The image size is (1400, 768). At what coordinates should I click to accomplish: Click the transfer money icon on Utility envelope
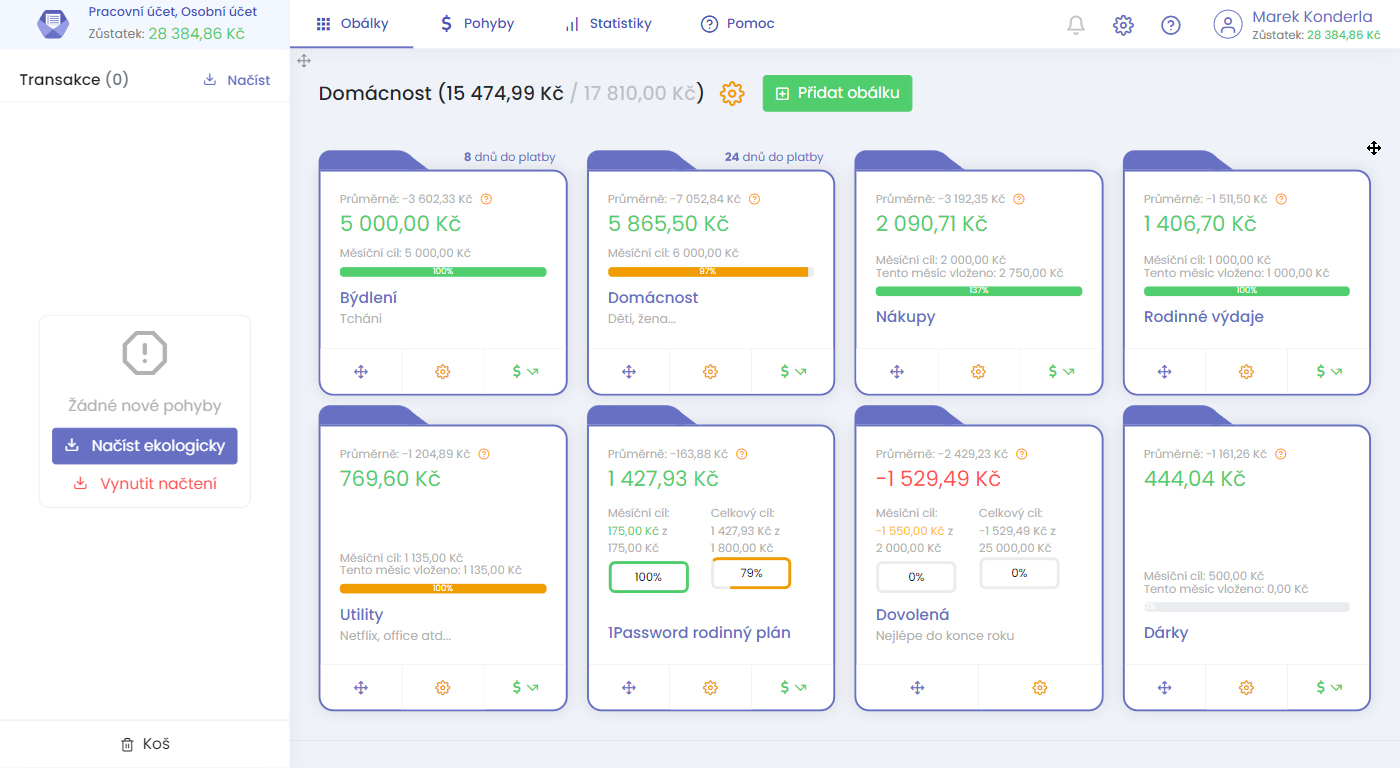pyautogui.click(x=525, y=687)
